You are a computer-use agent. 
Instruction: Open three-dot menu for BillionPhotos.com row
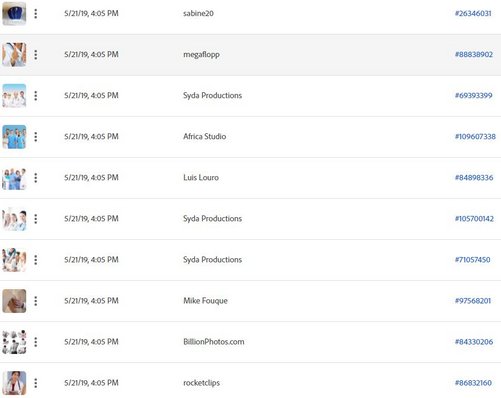tap(36, 342)
